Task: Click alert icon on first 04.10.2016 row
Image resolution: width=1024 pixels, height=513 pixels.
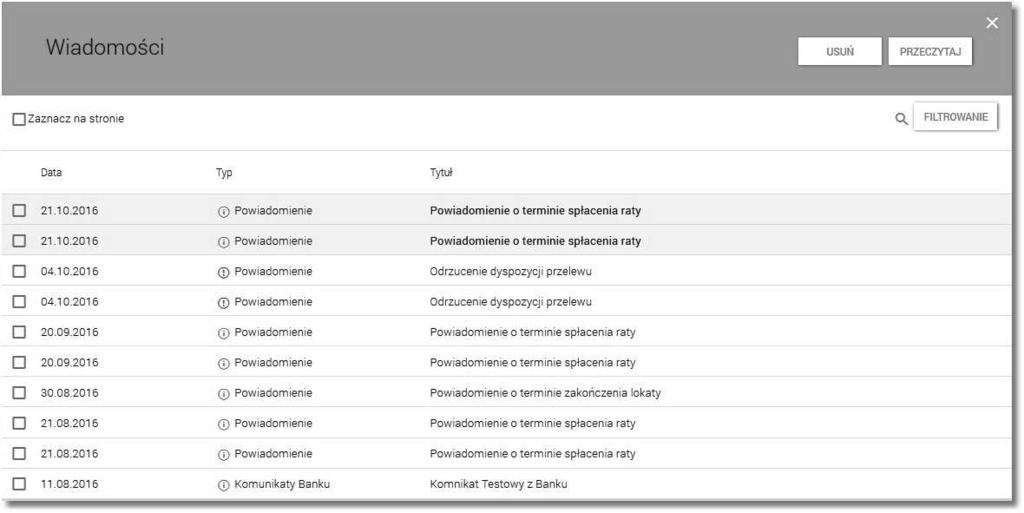Action: 223,272
